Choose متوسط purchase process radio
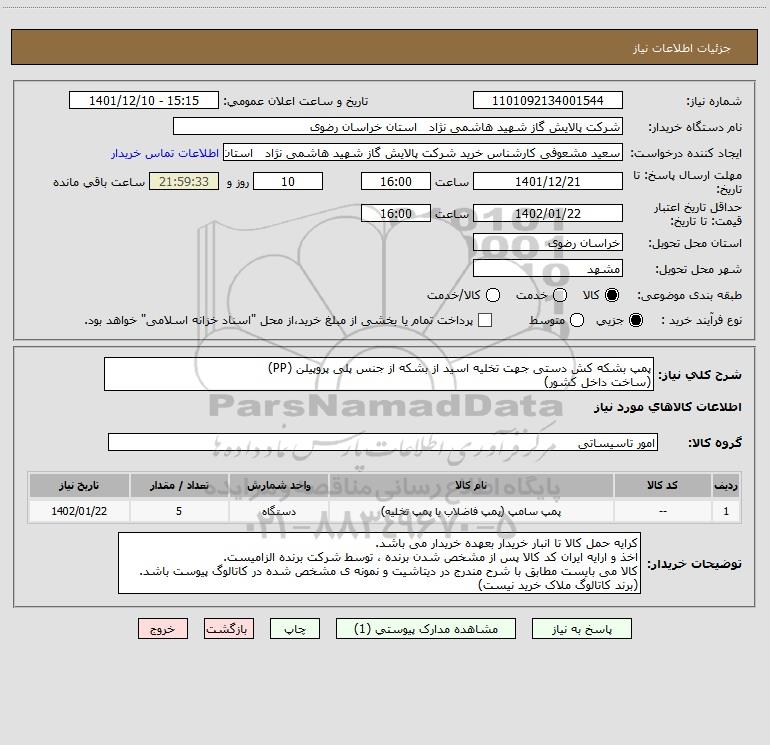The width and height of the screenshot is (770, 745). pyautogui.click(x=577, y=320)
